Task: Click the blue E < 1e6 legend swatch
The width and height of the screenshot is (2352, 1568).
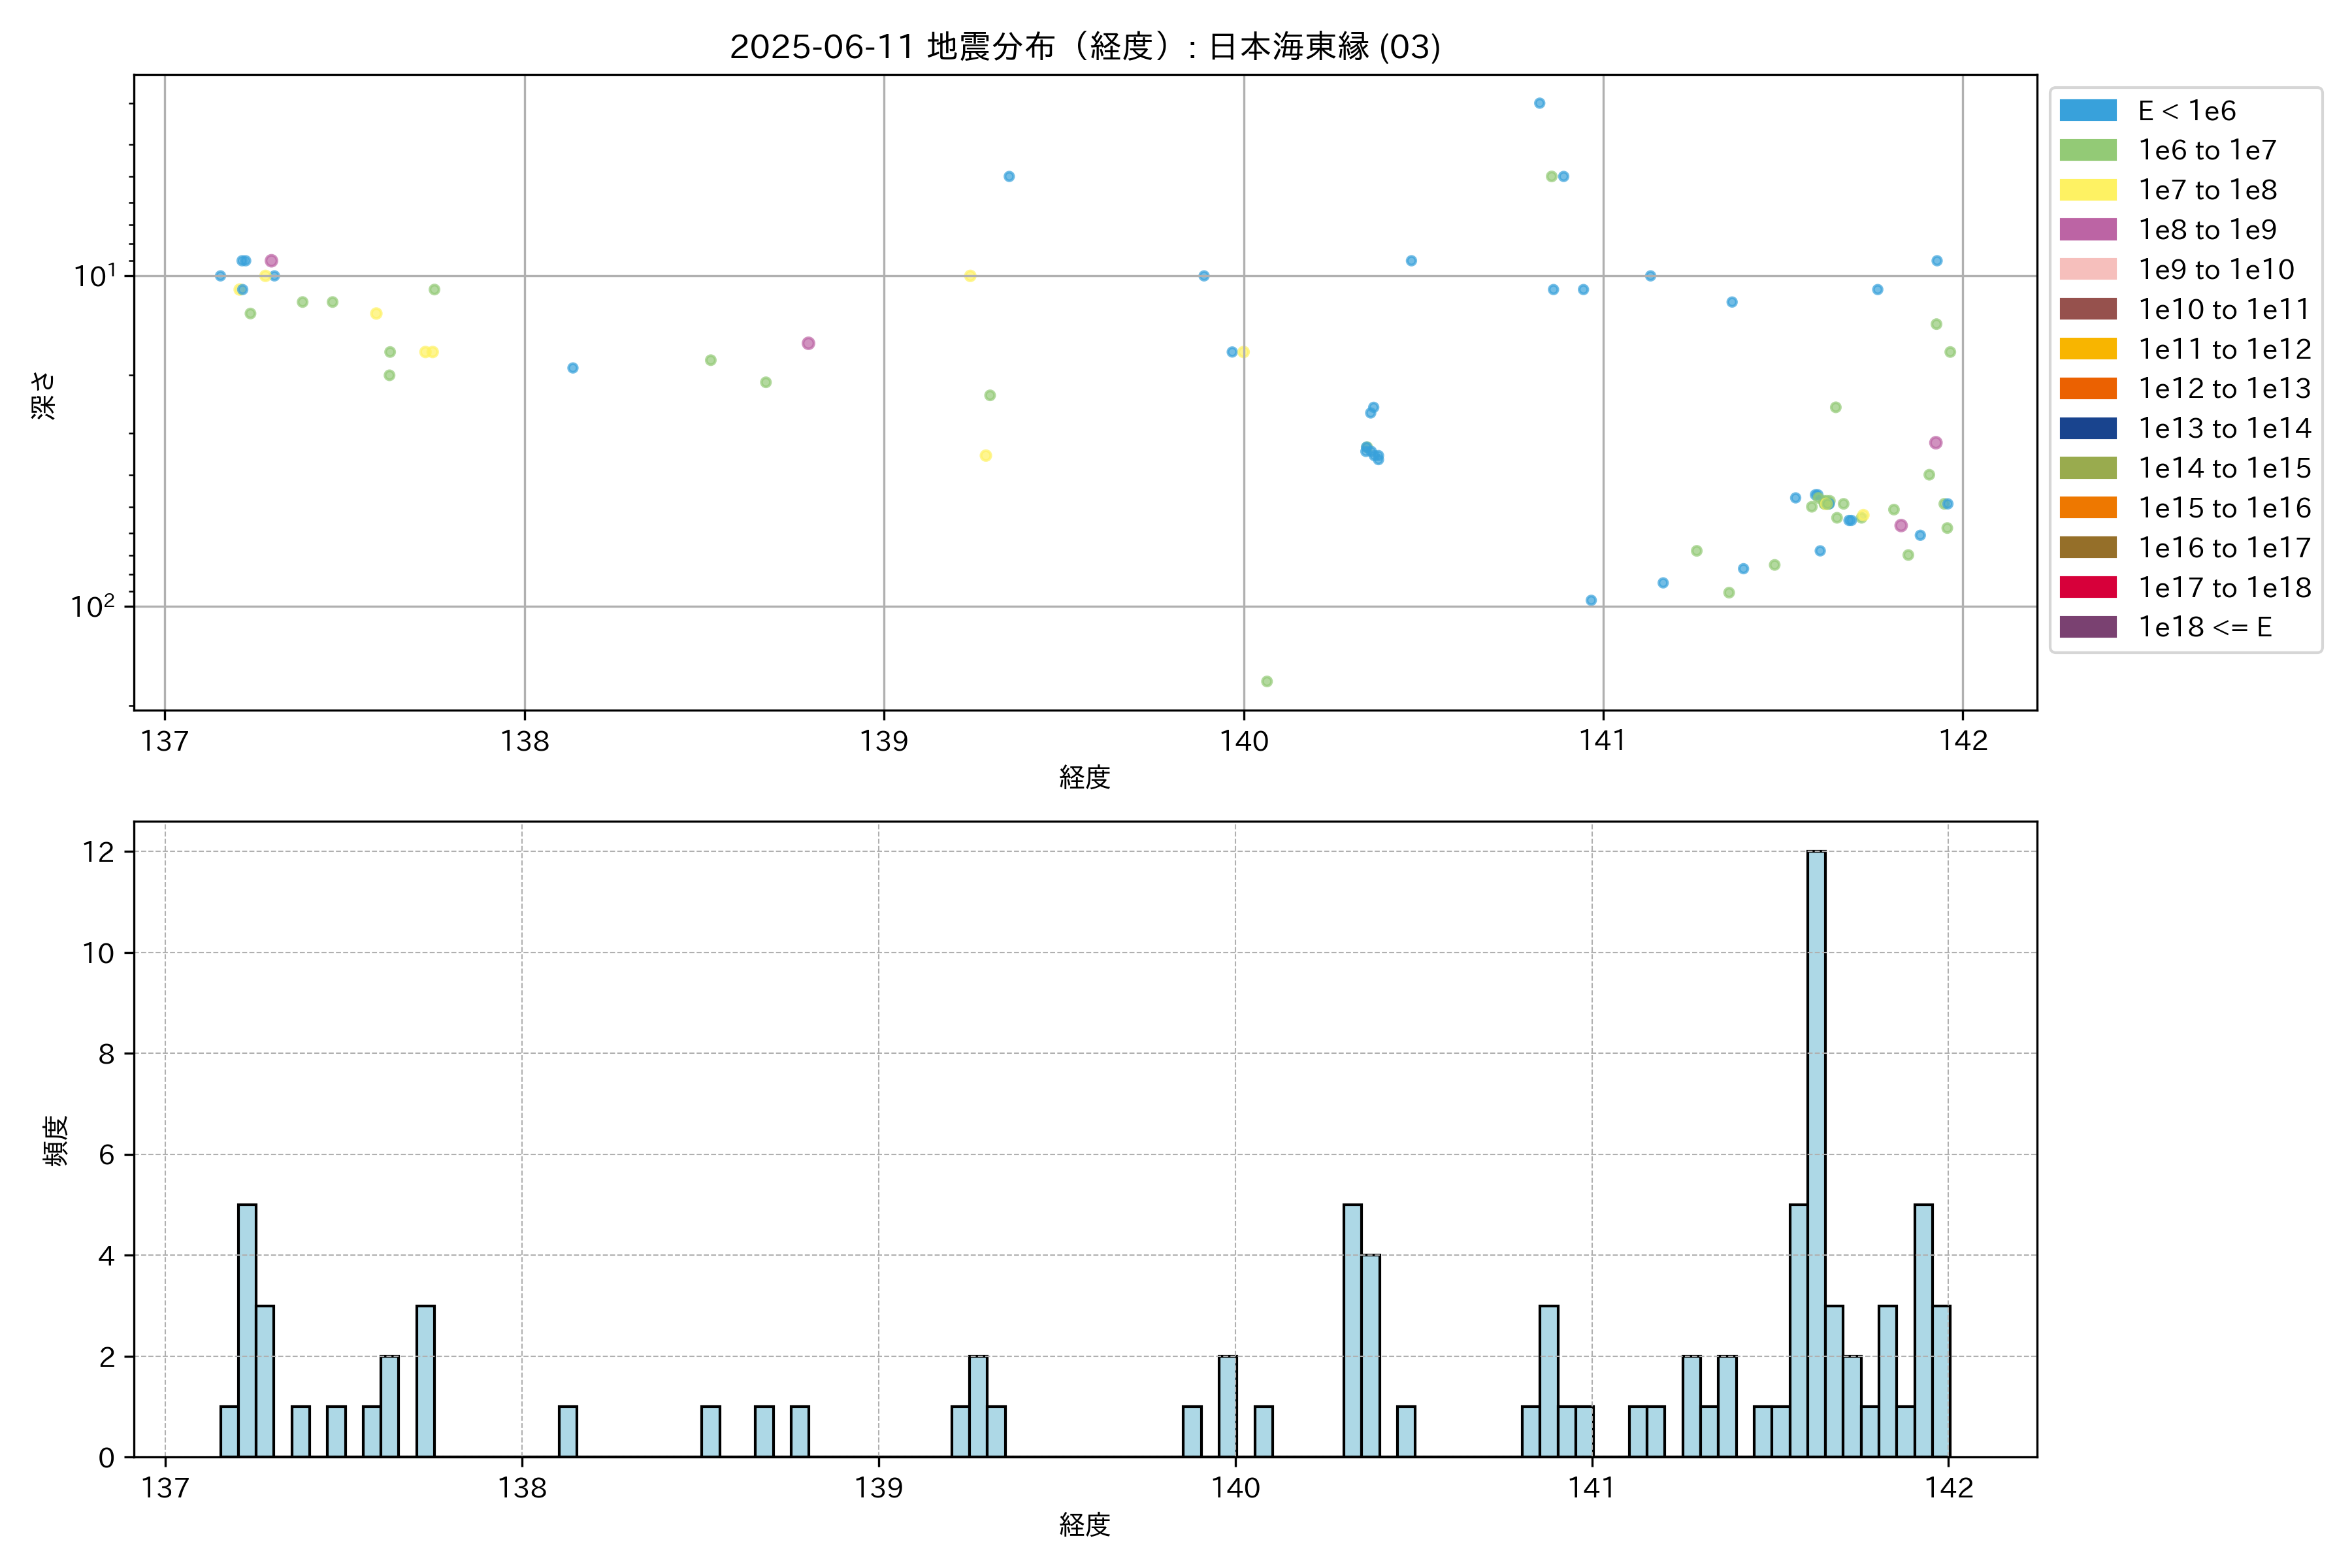Action: pos(2088,110)
